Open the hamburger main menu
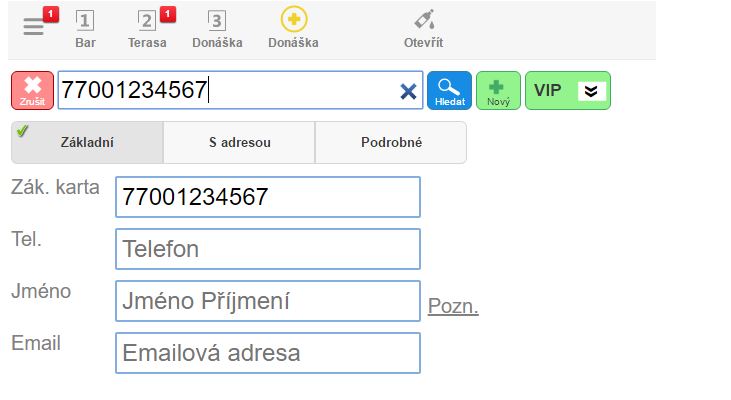The width and height of the screenshot is (731, 400). point(34,27)
